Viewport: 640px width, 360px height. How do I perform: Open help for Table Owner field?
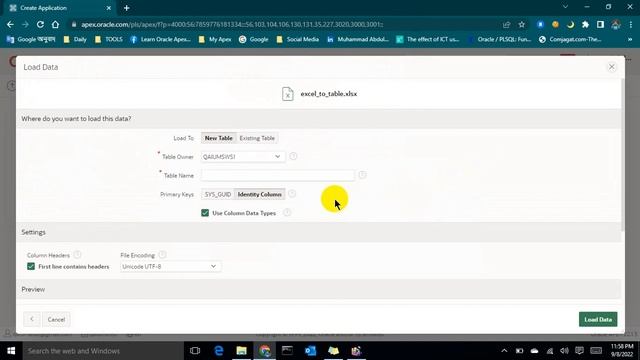(293, 156)
